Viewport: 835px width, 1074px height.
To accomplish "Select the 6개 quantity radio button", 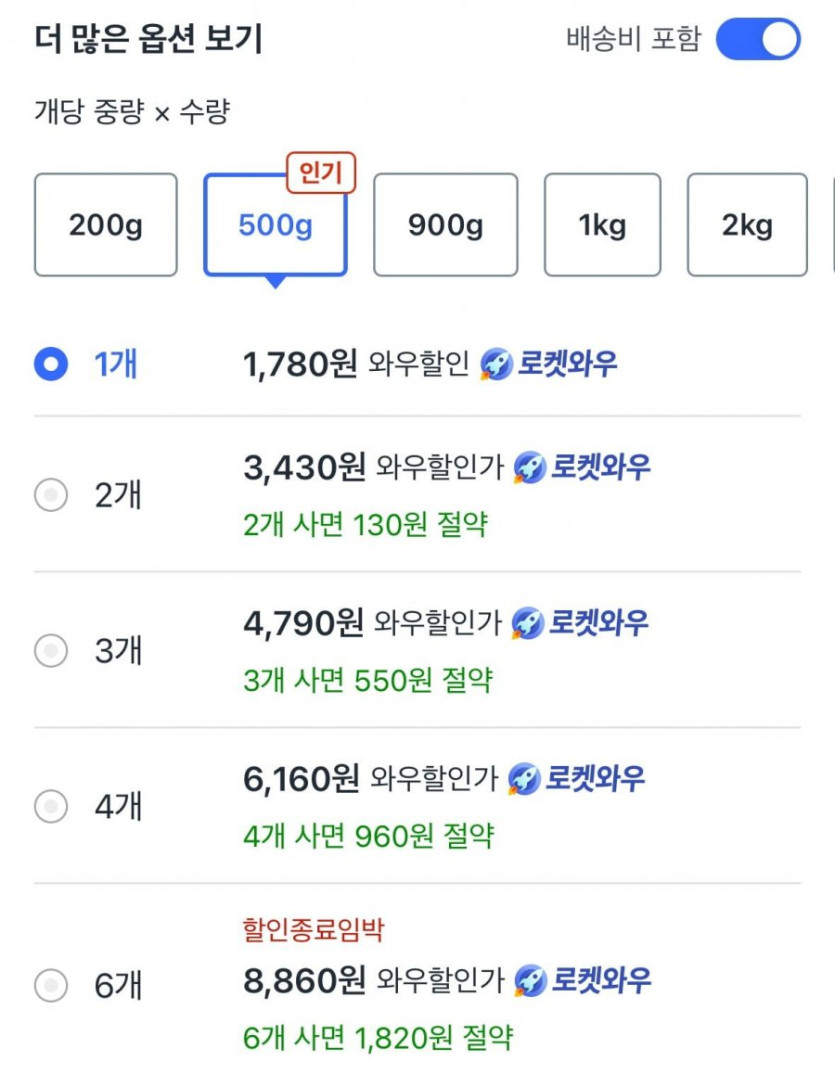I will click(x=50, y=986).
